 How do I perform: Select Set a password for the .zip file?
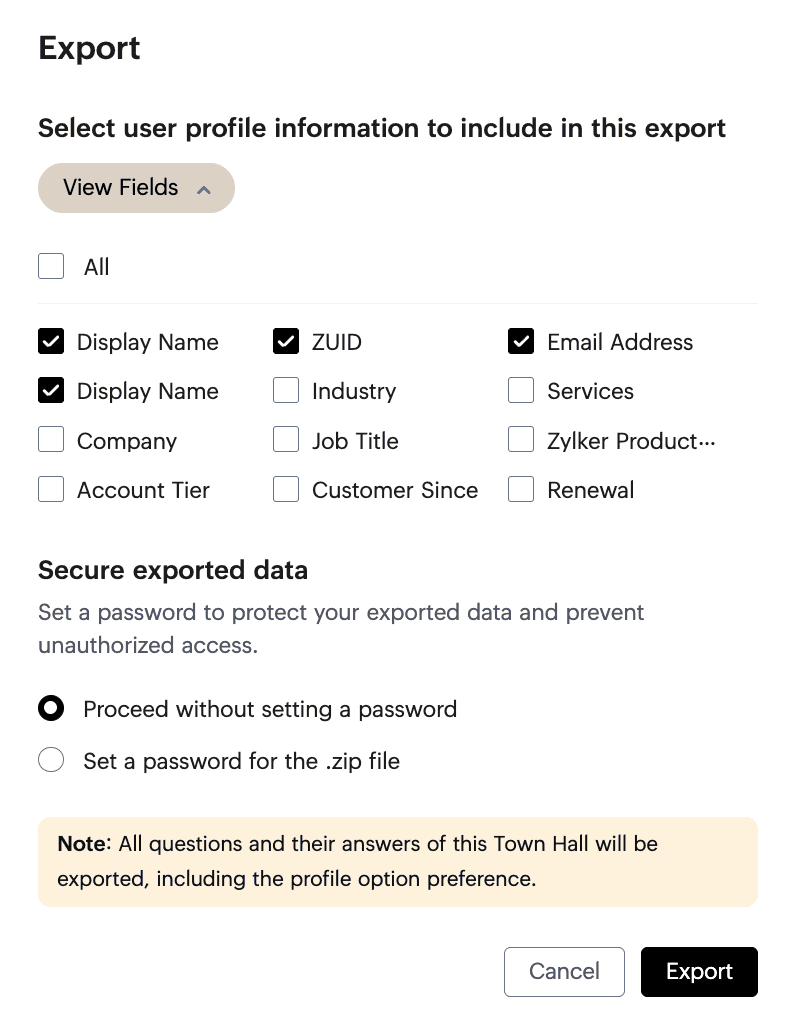(x=51, y=759)
